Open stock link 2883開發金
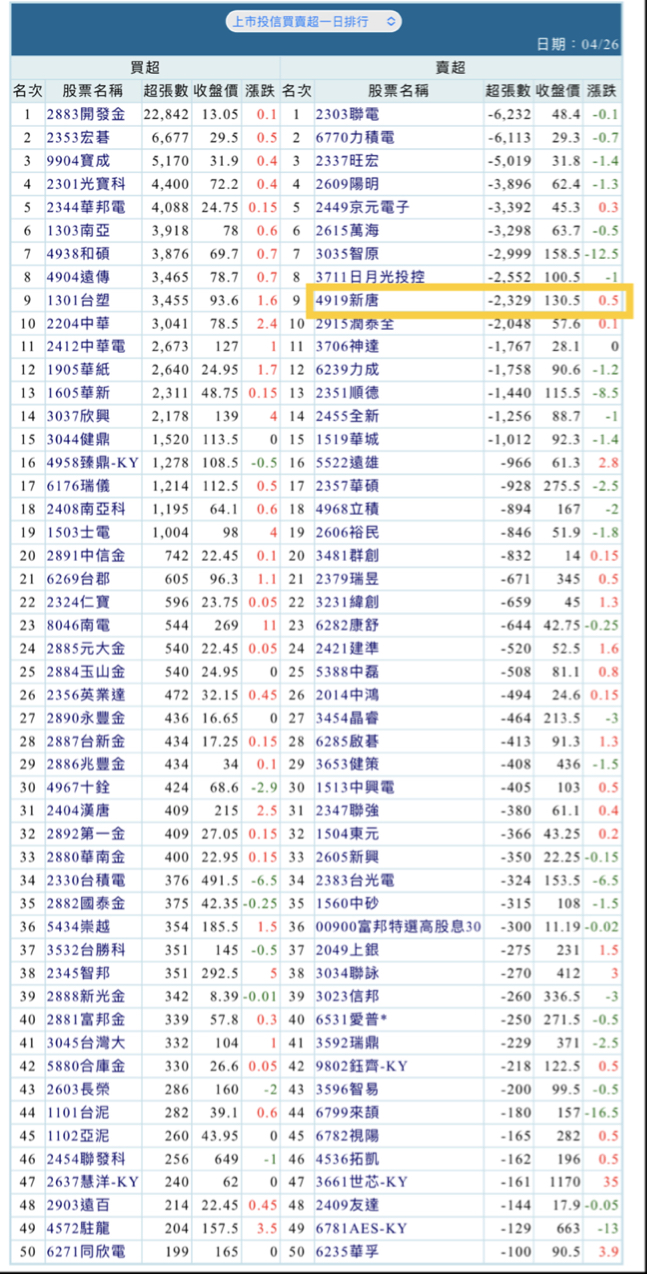The height and width of the screenshot is (1274, 647). (83, 114)
